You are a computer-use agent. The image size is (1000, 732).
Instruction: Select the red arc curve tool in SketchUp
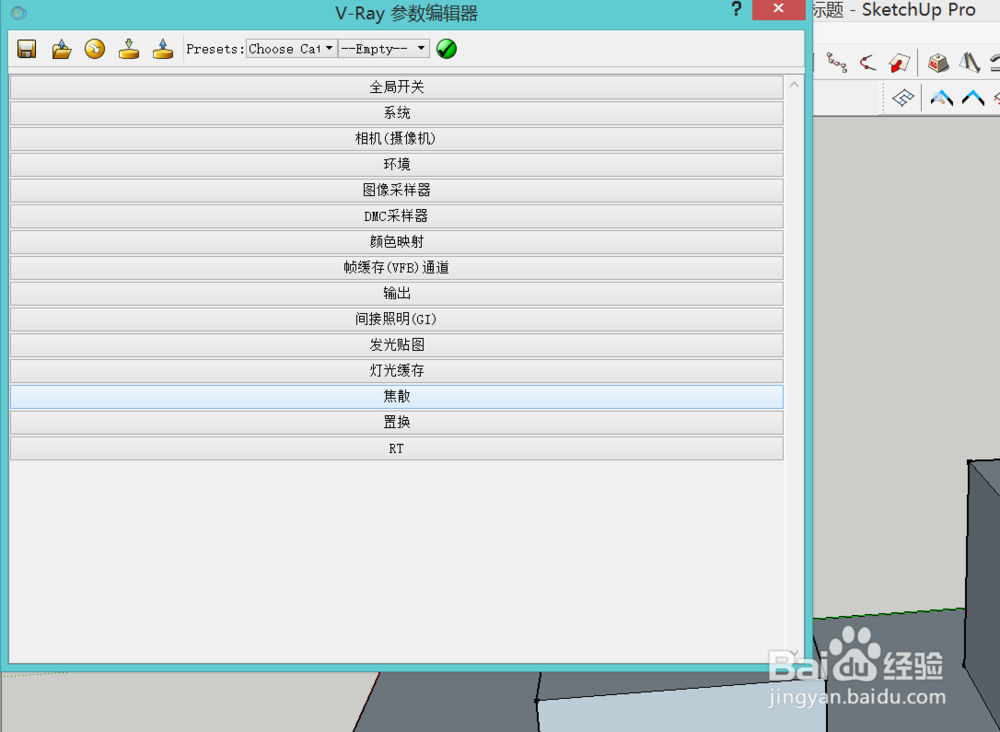click(867, 62)
